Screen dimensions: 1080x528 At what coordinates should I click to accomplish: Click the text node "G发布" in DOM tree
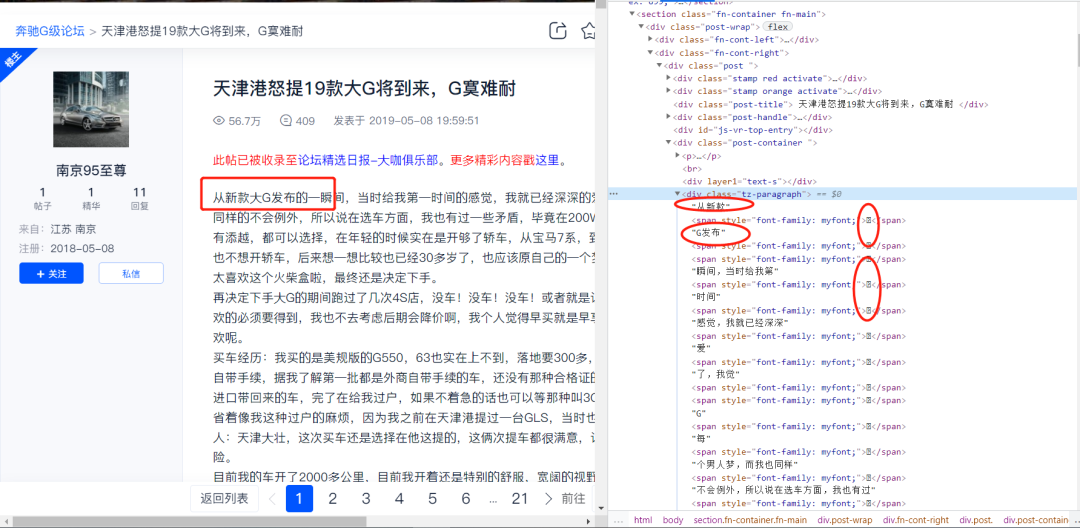(709, 233)
